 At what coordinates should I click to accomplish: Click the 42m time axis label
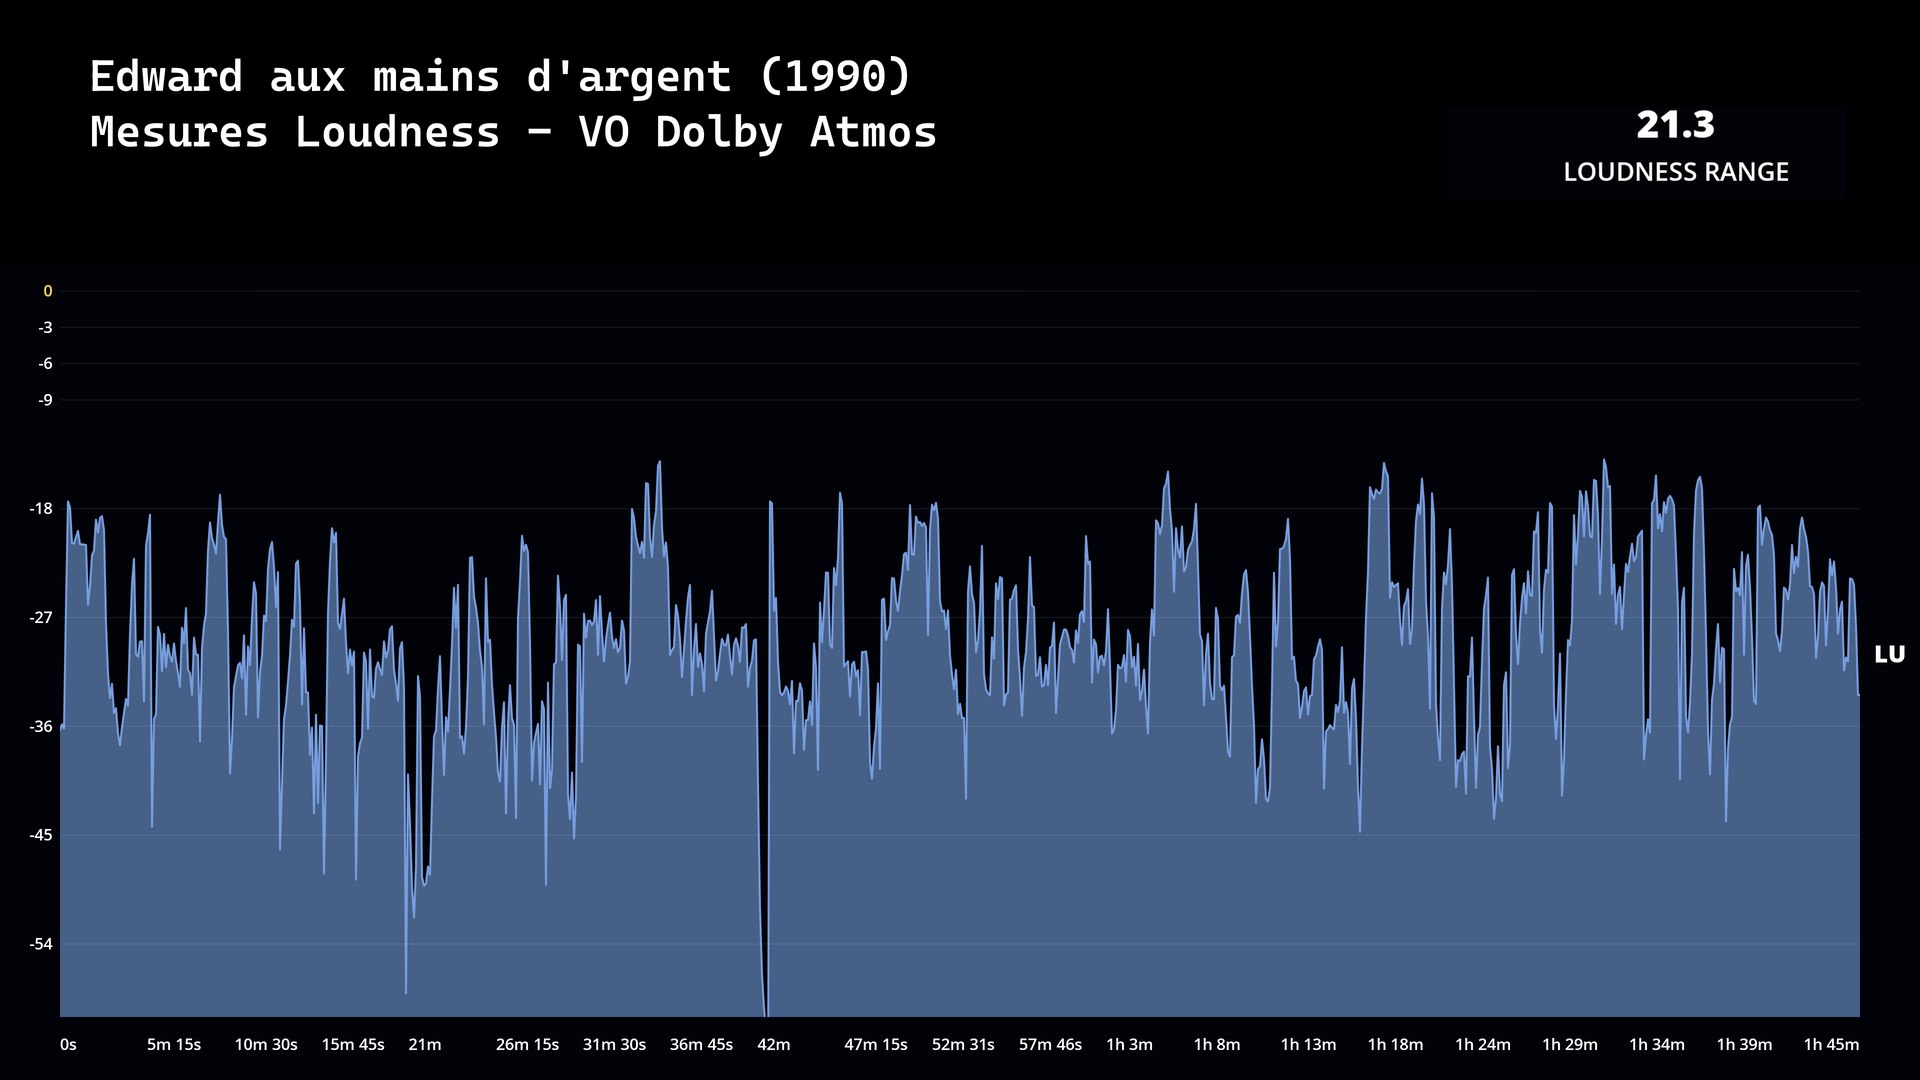pyautogui.click(x=773, y=1044)
